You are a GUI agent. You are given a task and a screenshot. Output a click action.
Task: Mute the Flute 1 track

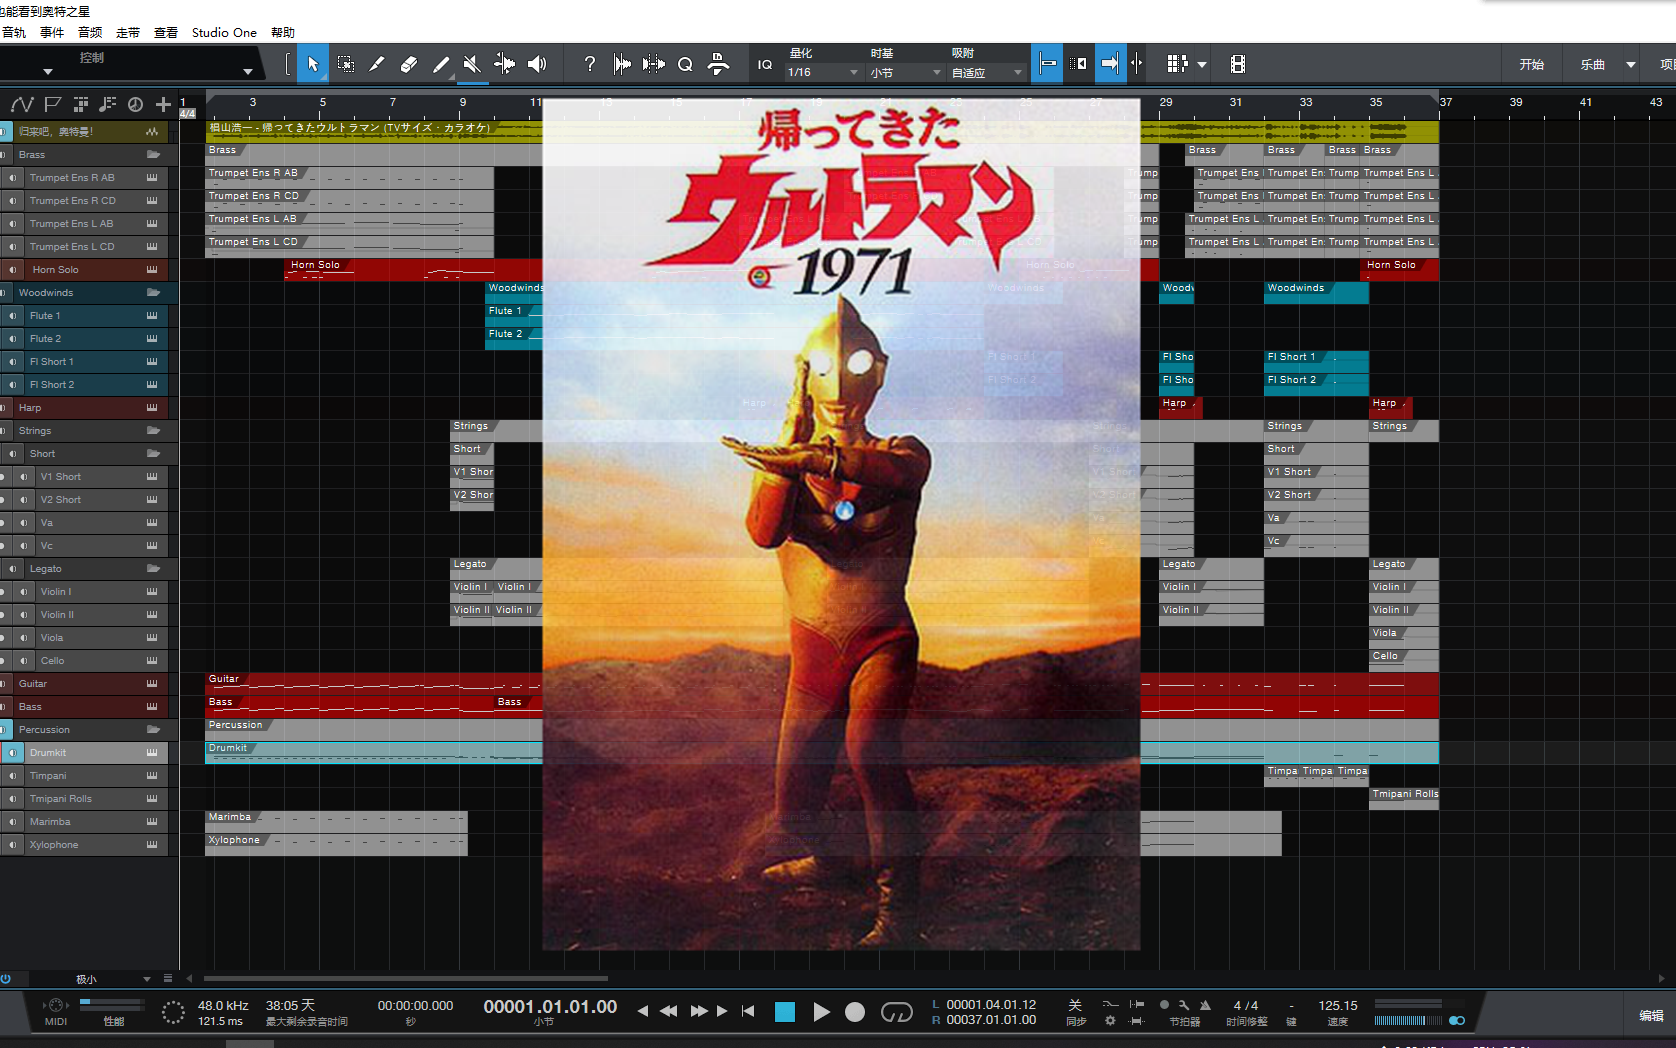point(13,316)
